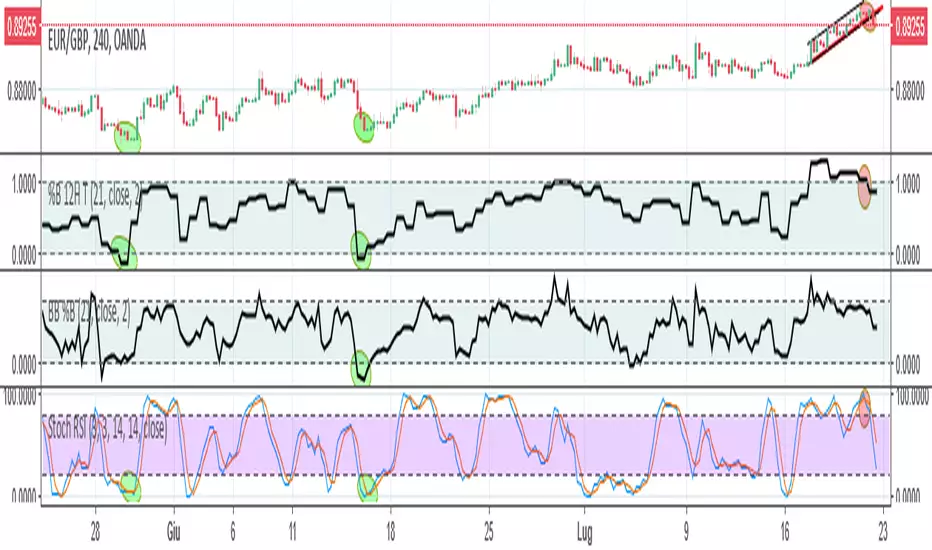Select green ellipse on price candles near the 28th
This screenshot has height=550, width=932.
(x=127, y=137)
